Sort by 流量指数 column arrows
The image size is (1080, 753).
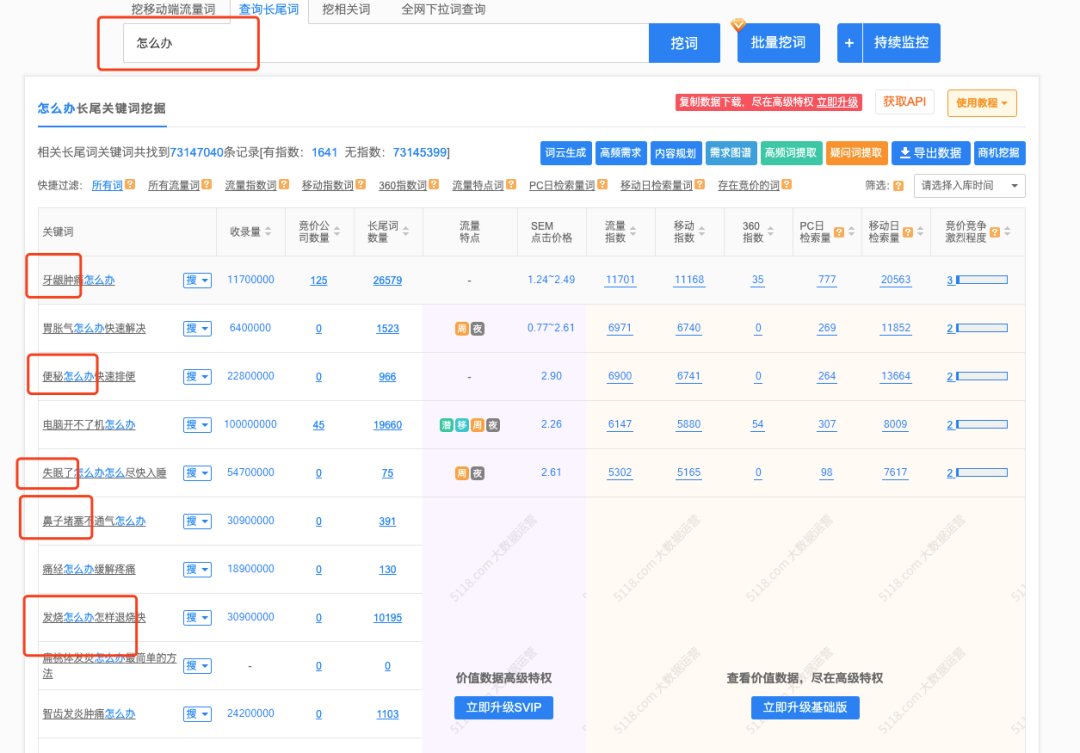(632, 231)
